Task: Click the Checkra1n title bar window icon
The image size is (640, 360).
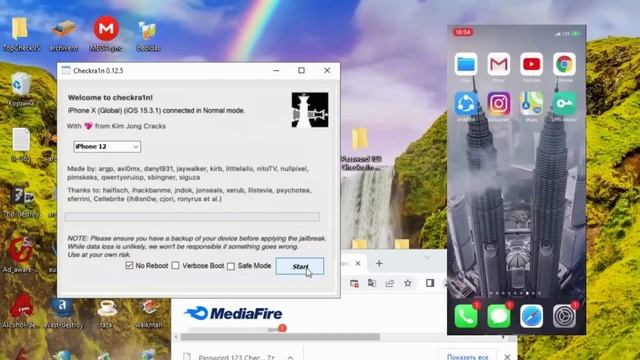Action: [66, 71]
